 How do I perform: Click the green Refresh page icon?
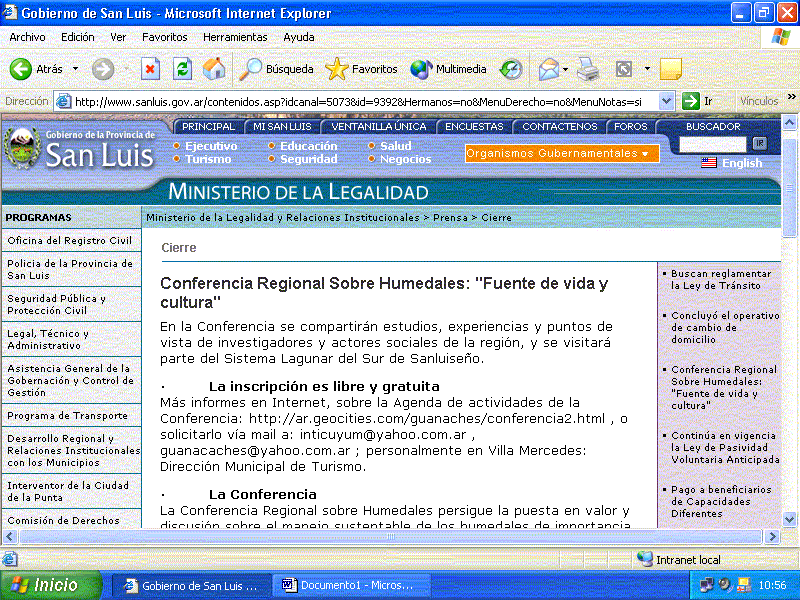(x=182, y=69)
